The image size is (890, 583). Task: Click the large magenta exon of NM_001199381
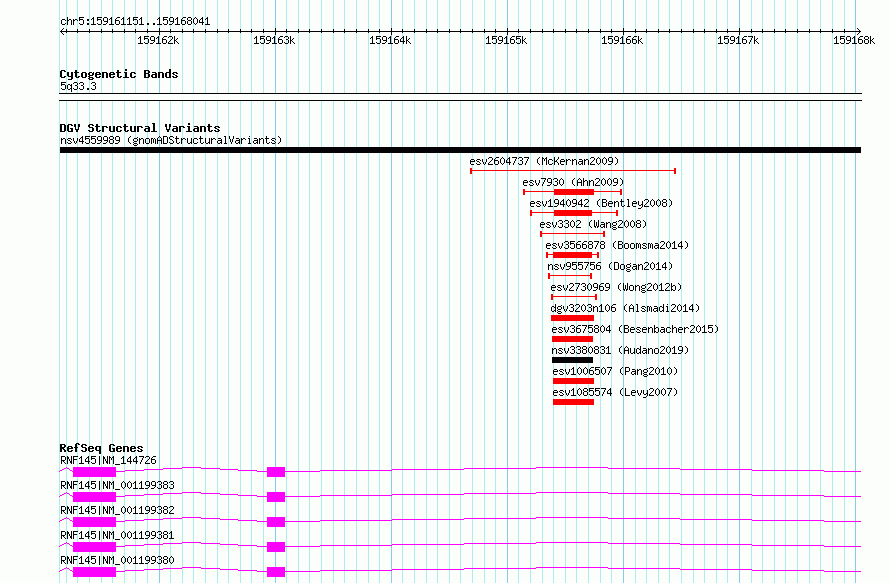point(94,547)
